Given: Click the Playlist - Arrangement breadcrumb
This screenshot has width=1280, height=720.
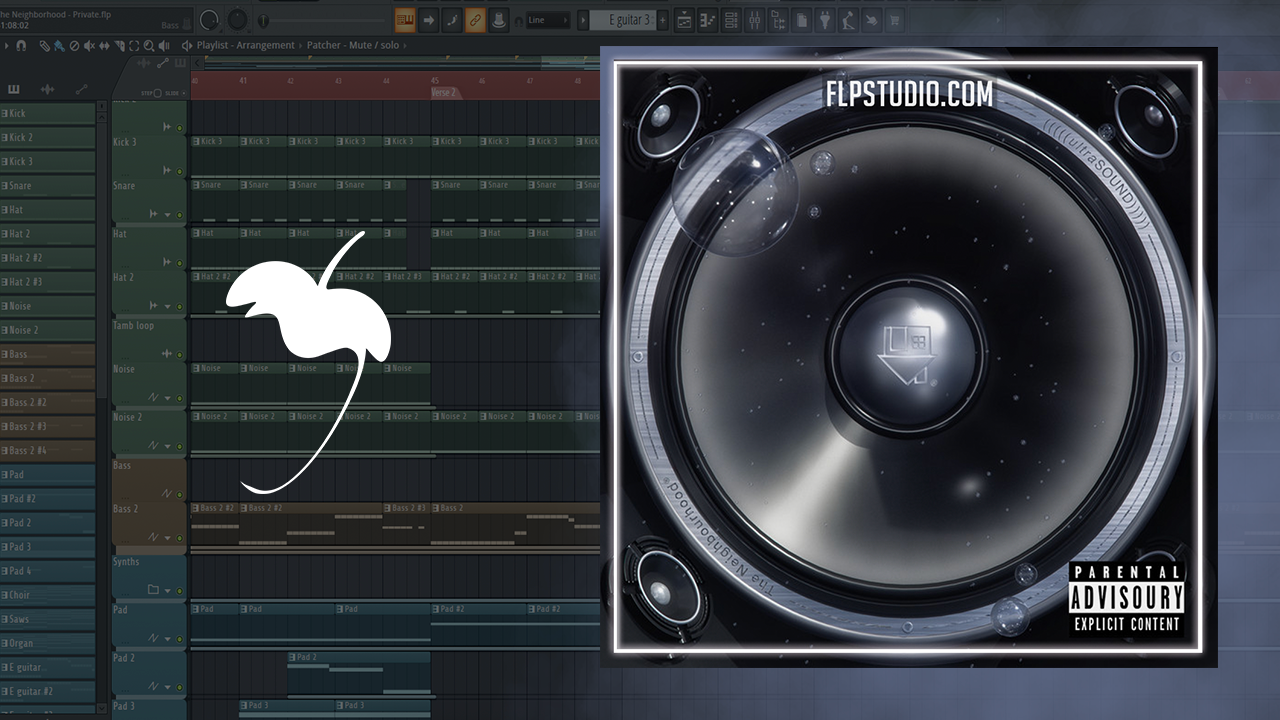Looking at the screenshot, I should click(x=245, y=46).
